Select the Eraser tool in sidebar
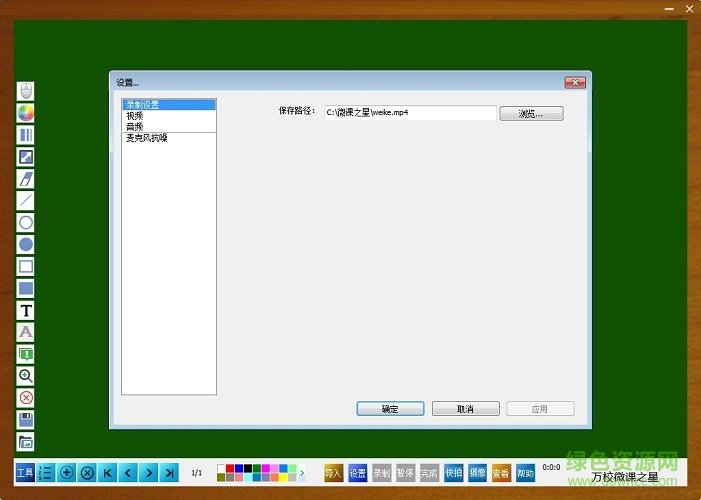This screenshot has height=500, width=701. [x=26, y=178]
